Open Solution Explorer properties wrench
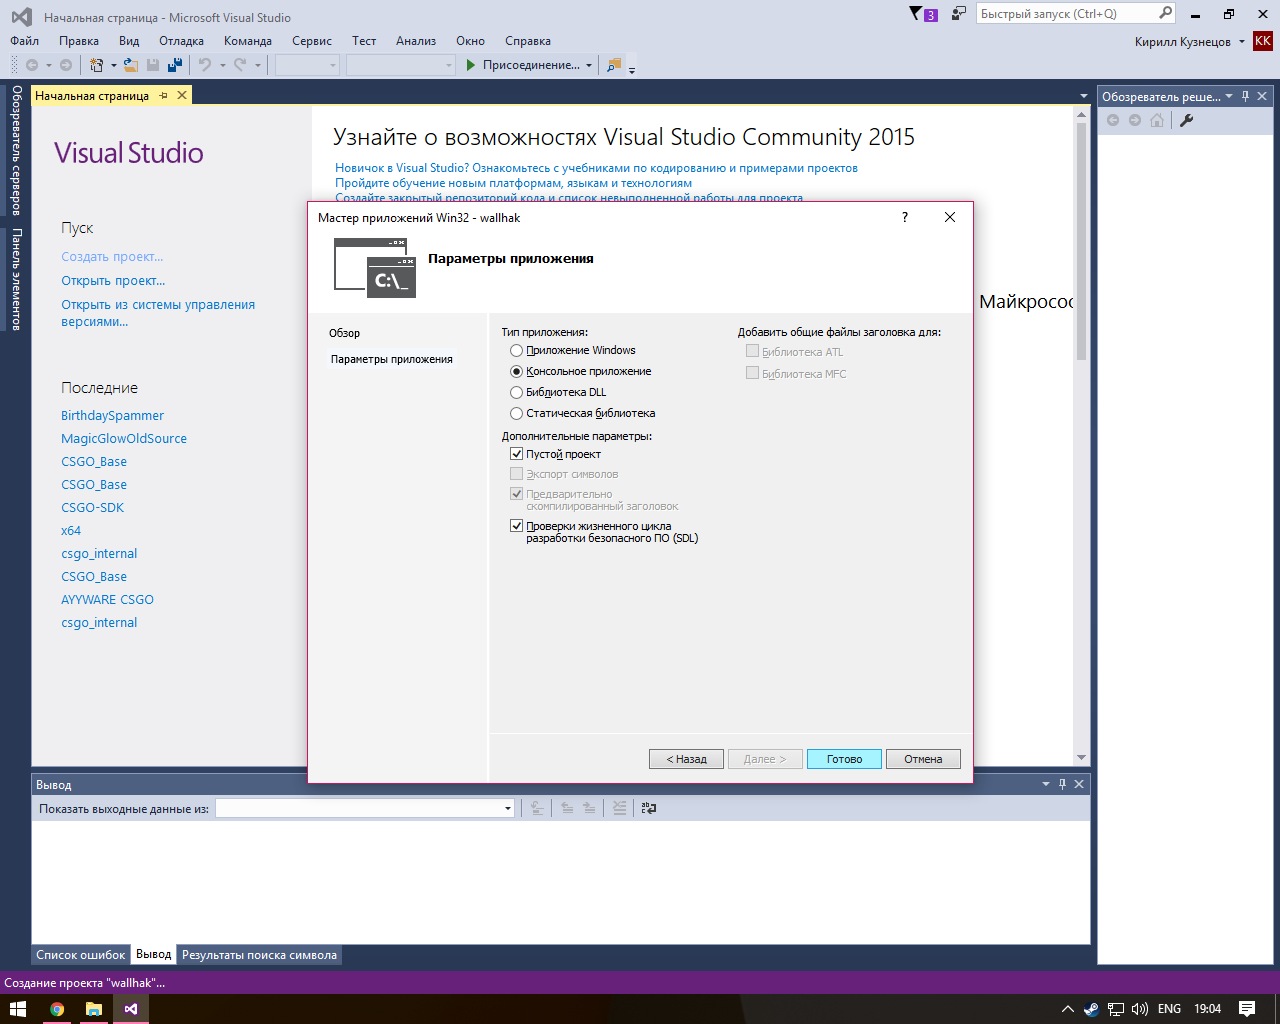This screenshot has height=1024, width=1280. [1187, 120]
